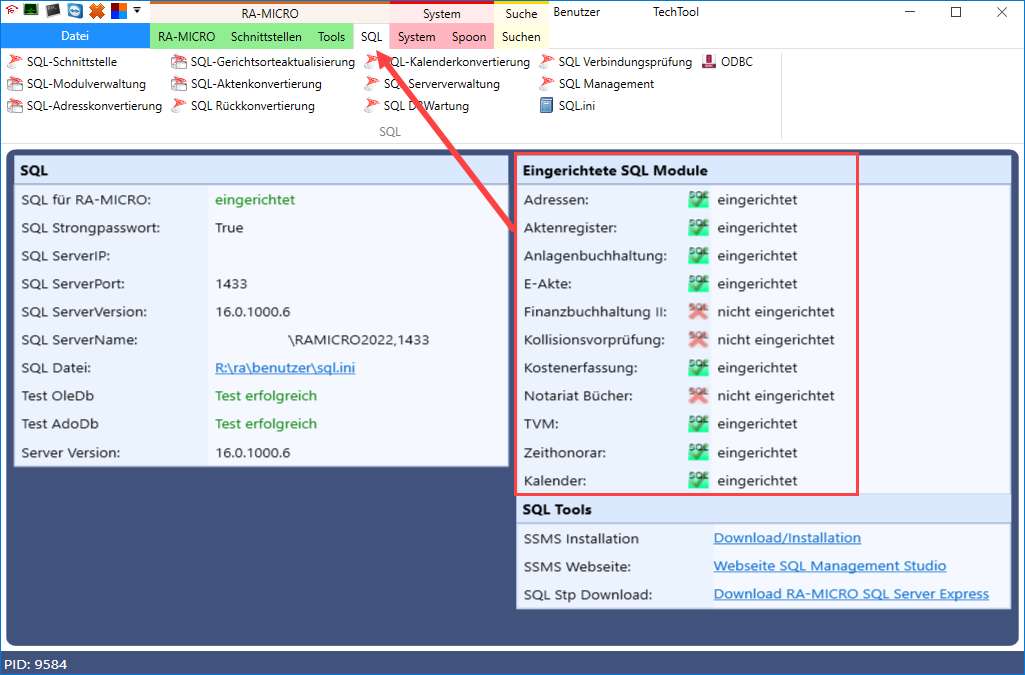The width and height of the screenshot is (1025, 675).
Task: Click the orange X icon in quick access bar
Action: click(97, 10)
